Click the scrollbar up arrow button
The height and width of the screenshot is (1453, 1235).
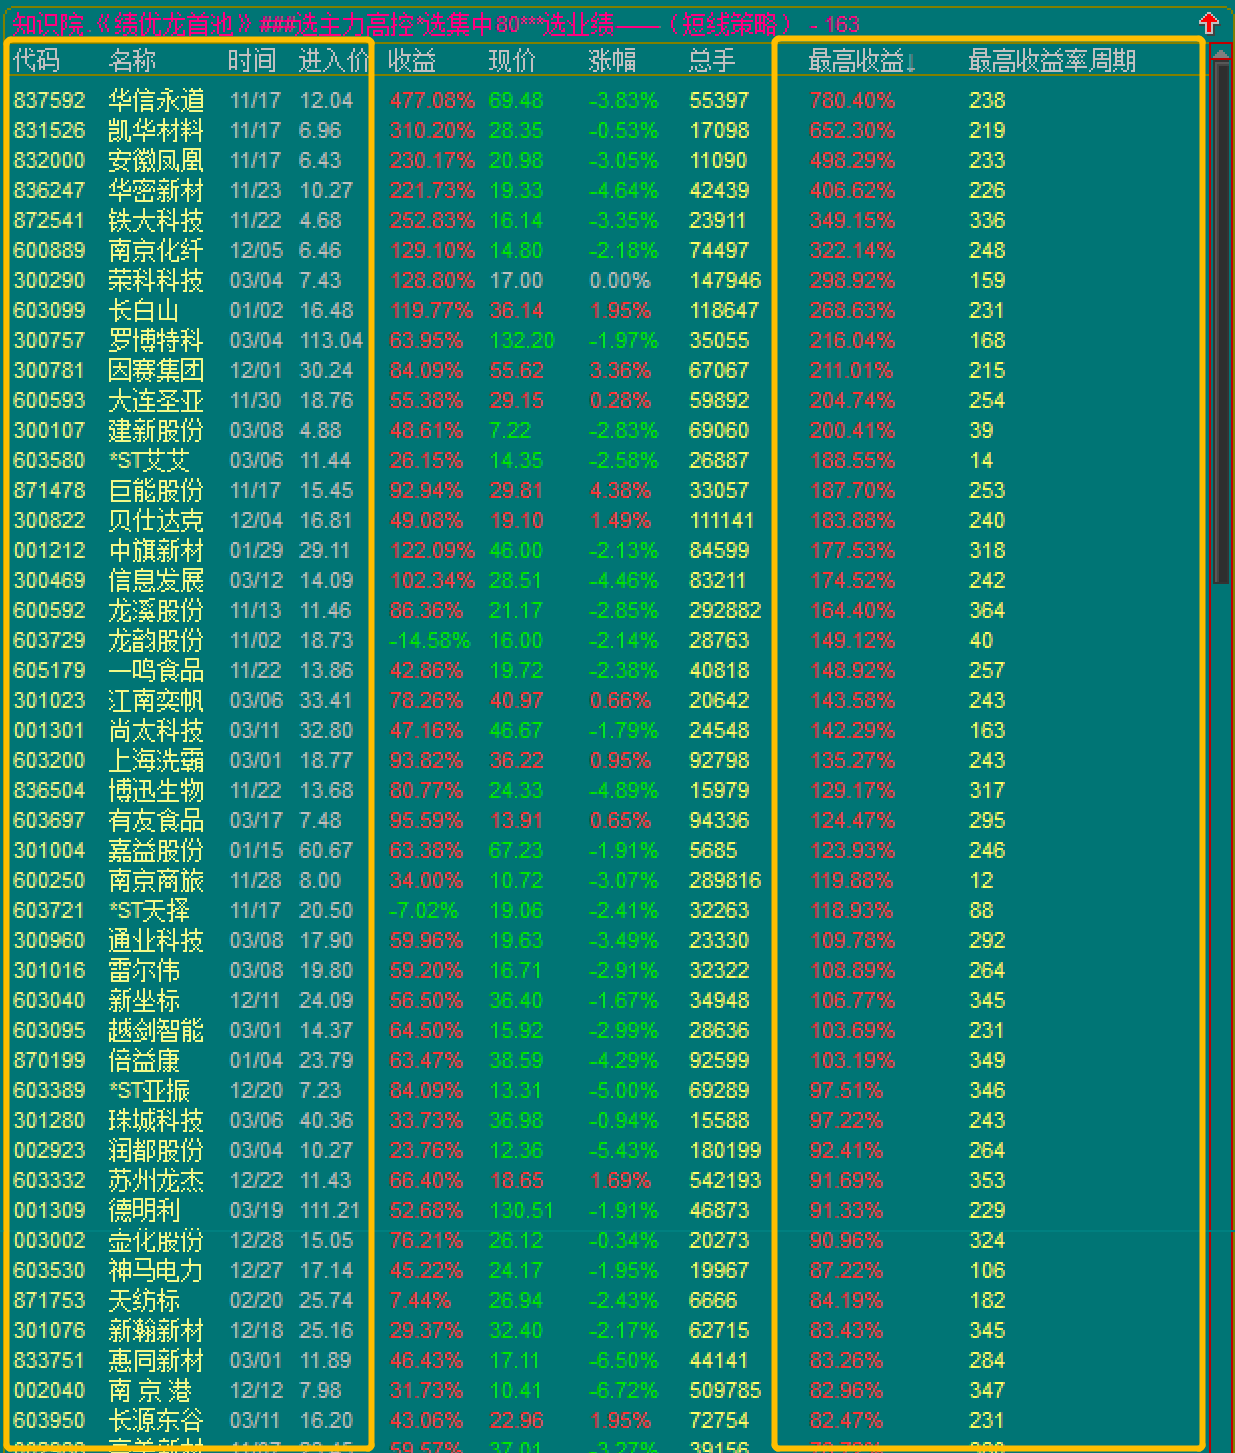1221,54
